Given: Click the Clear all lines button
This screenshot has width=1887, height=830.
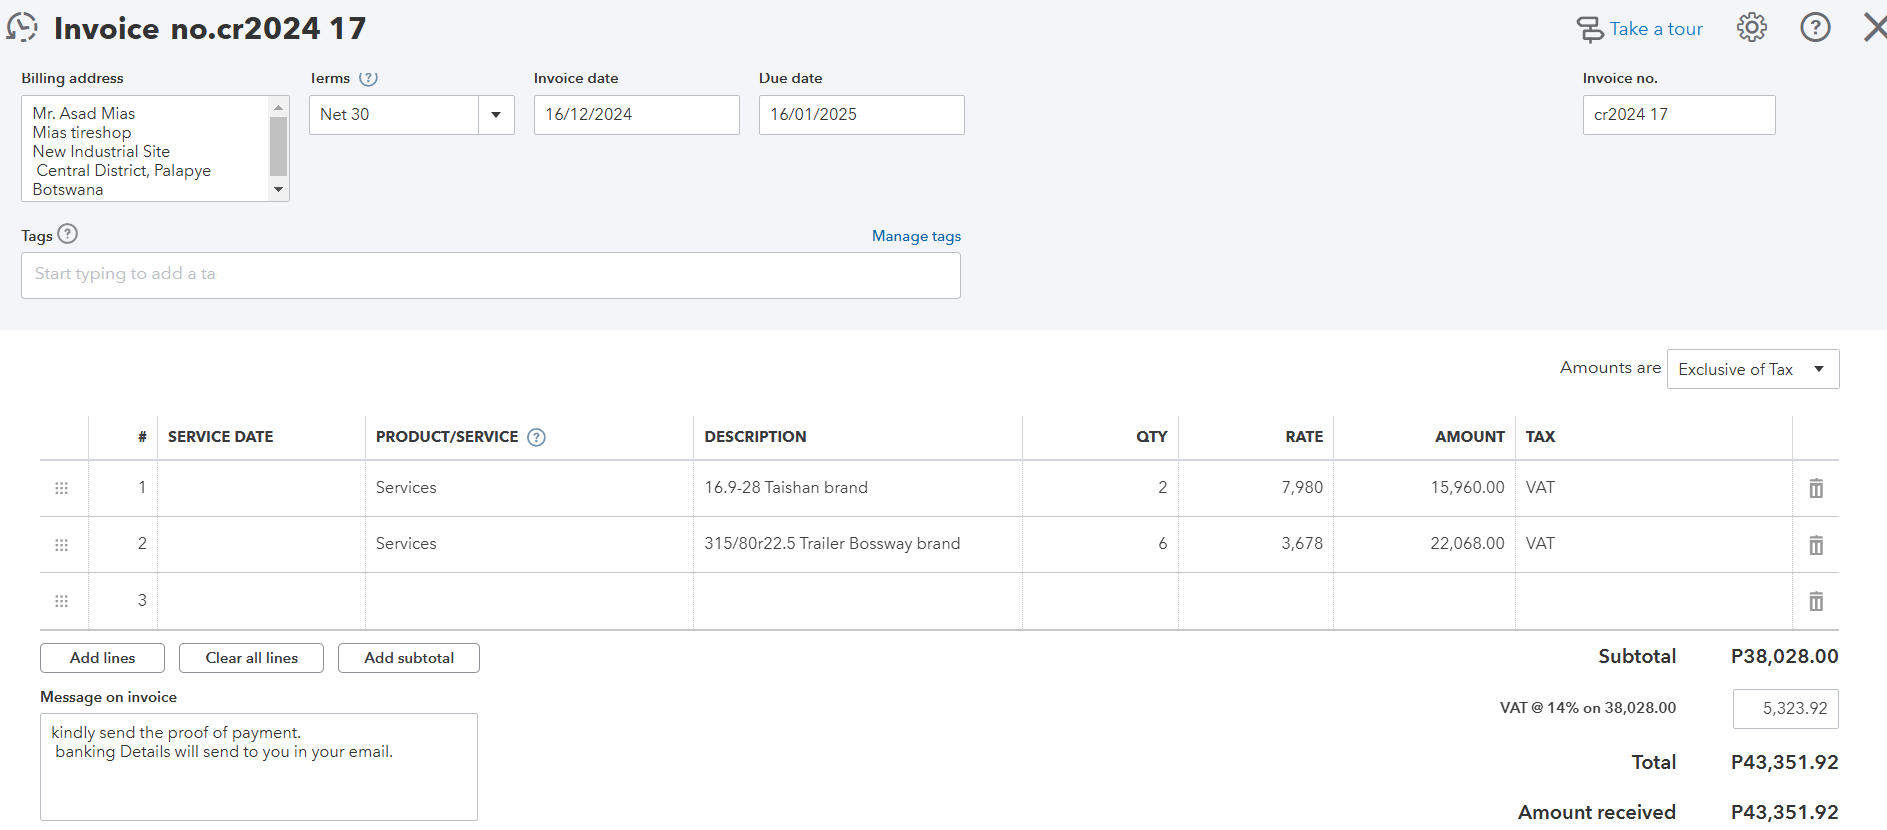Looking at the screenshot, I should click(251, 658).
